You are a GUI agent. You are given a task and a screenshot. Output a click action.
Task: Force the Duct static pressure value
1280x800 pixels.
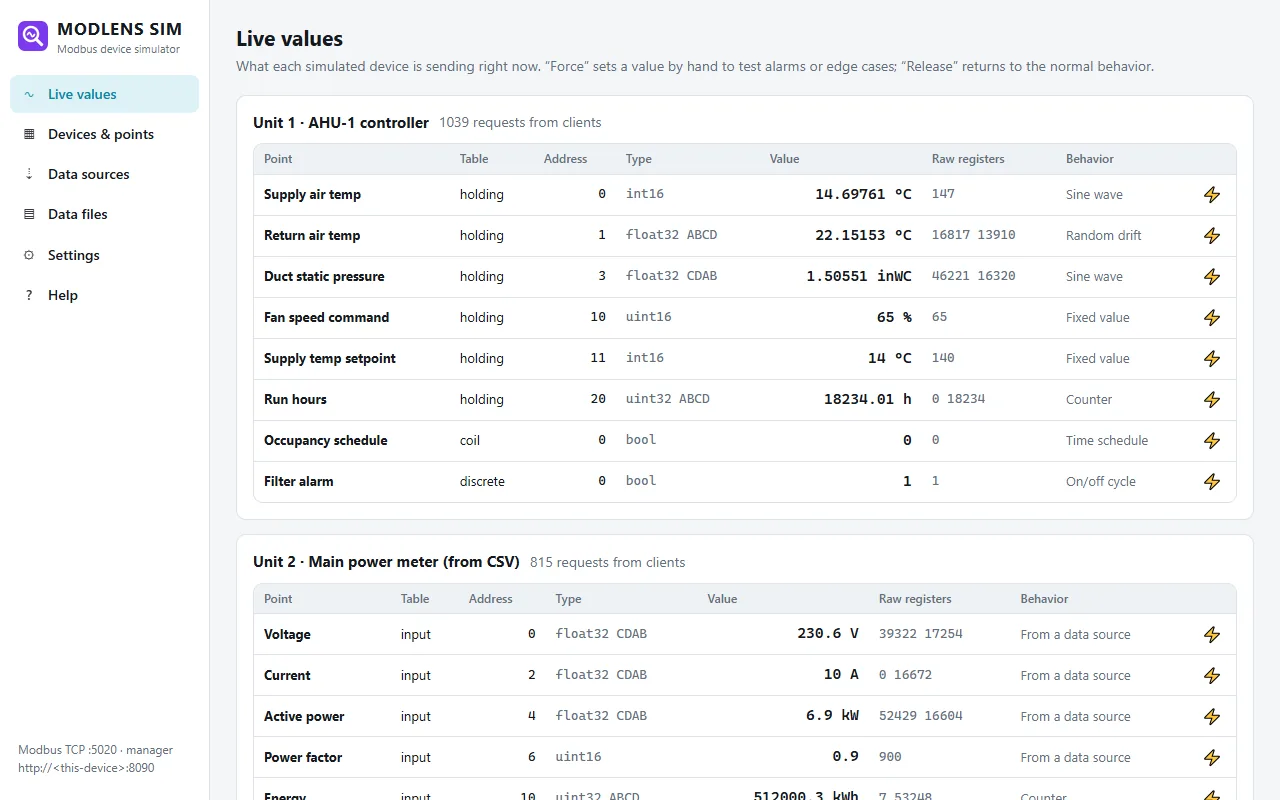[1212, 277]
